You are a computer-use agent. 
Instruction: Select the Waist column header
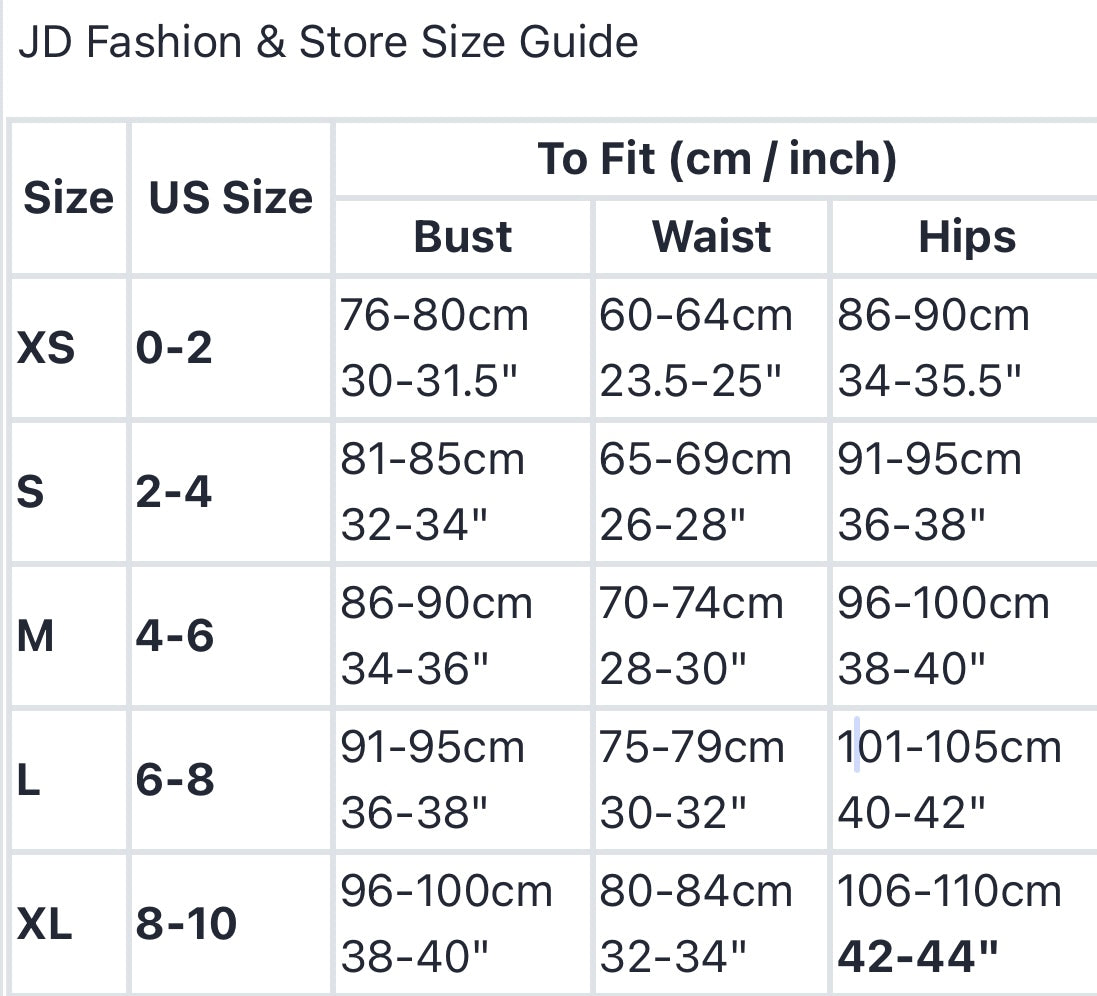click(712, 237)
